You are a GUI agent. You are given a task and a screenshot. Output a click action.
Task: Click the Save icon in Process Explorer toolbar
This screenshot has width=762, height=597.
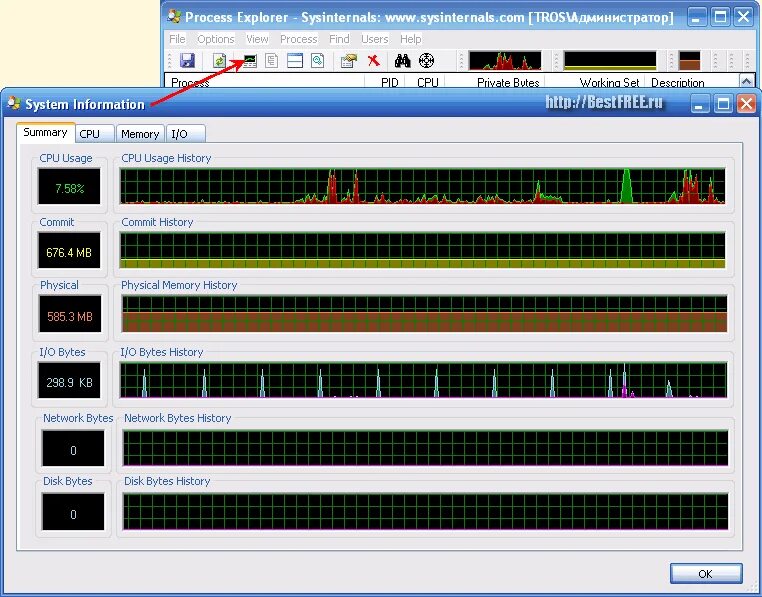click(187, 61)
